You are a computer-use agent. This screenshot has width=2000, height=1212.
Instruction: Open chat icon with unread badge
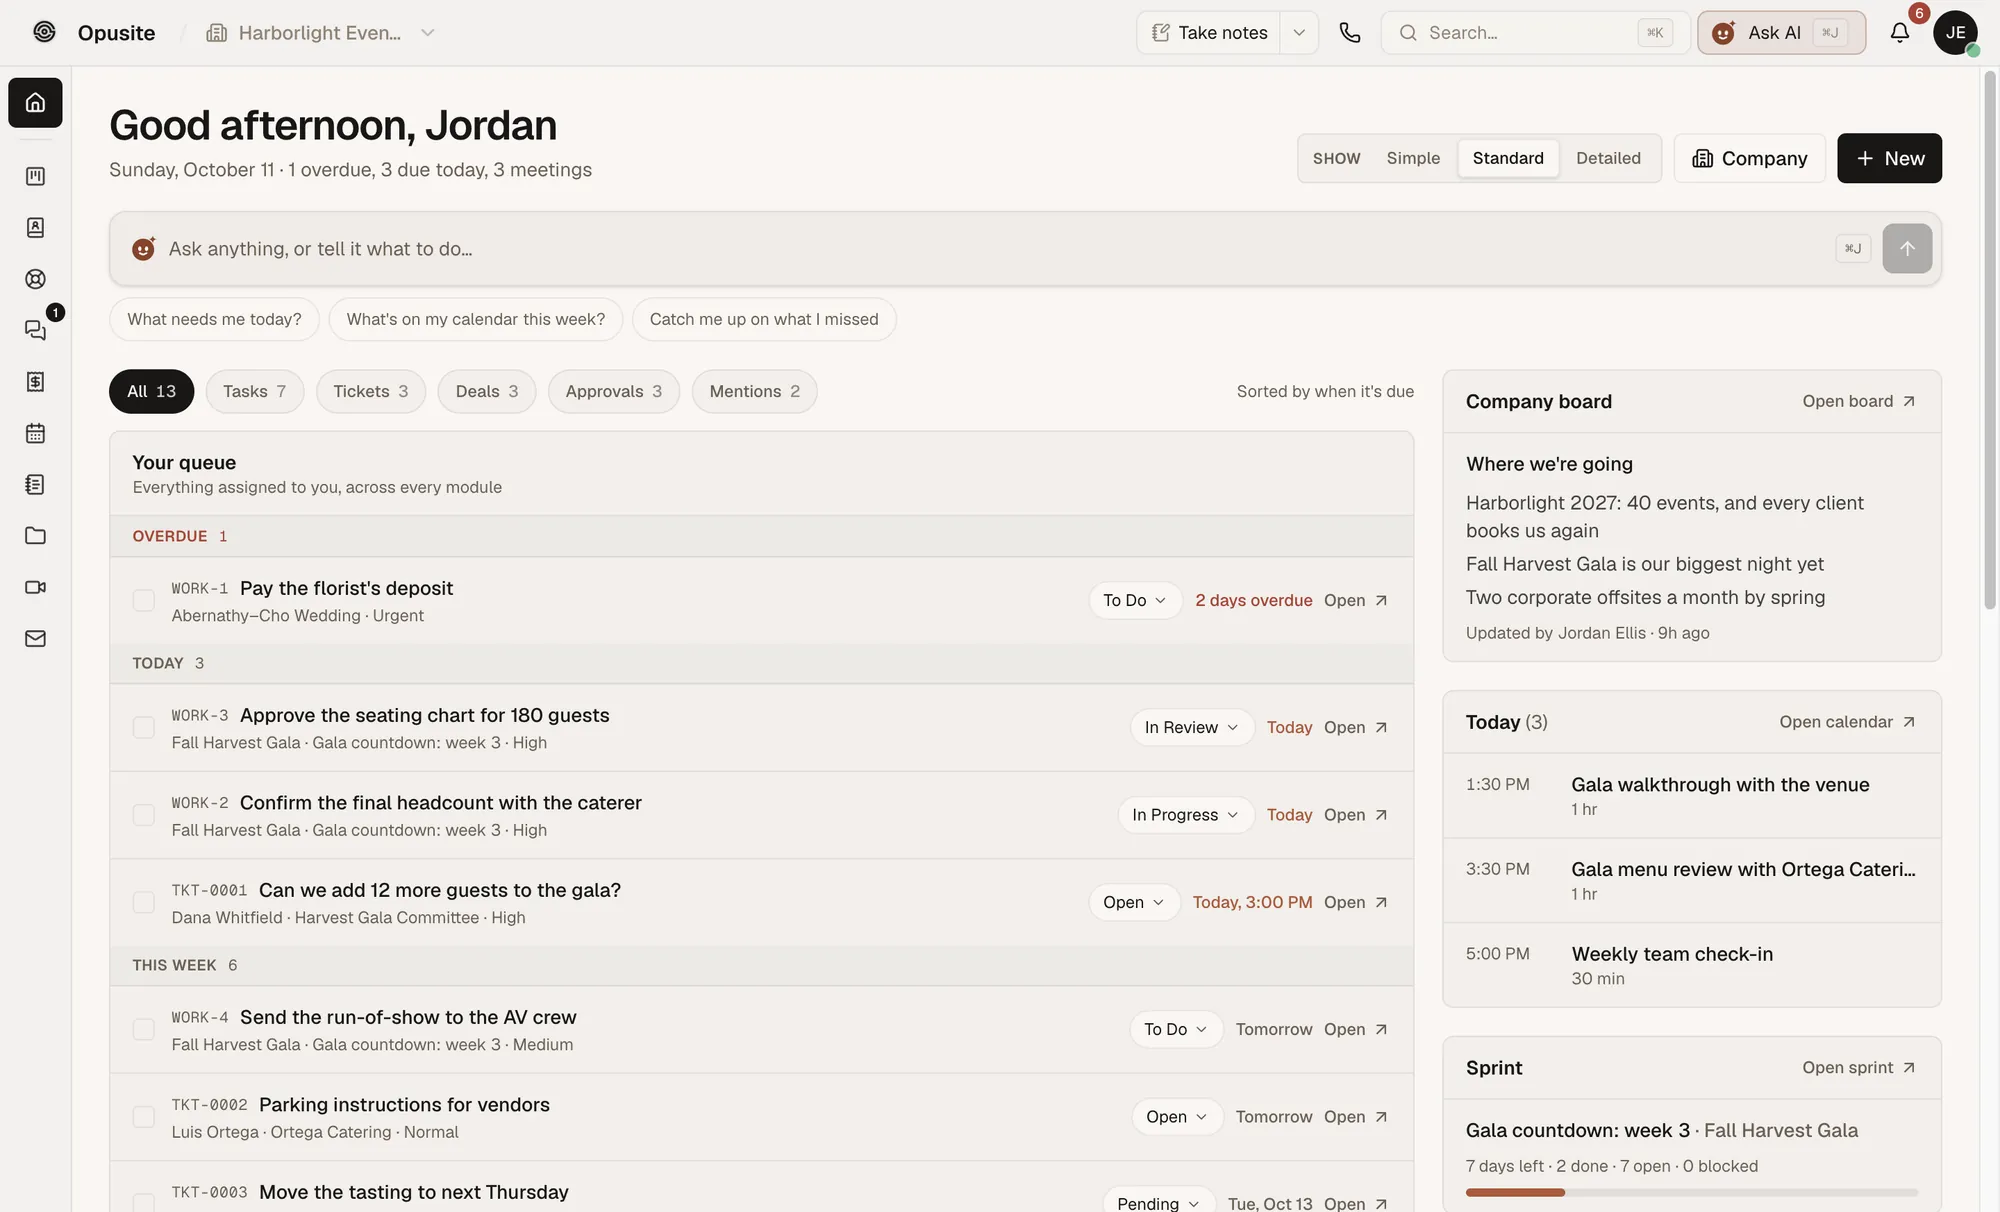click(35, 330)
